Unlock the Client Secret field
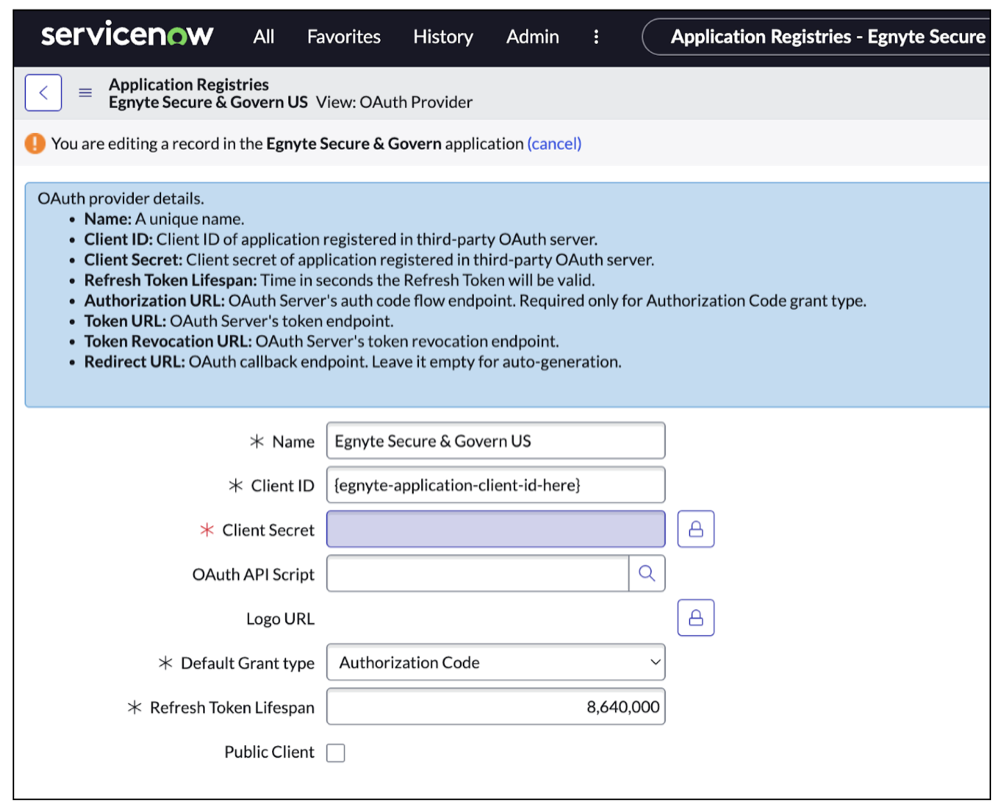 695,528
